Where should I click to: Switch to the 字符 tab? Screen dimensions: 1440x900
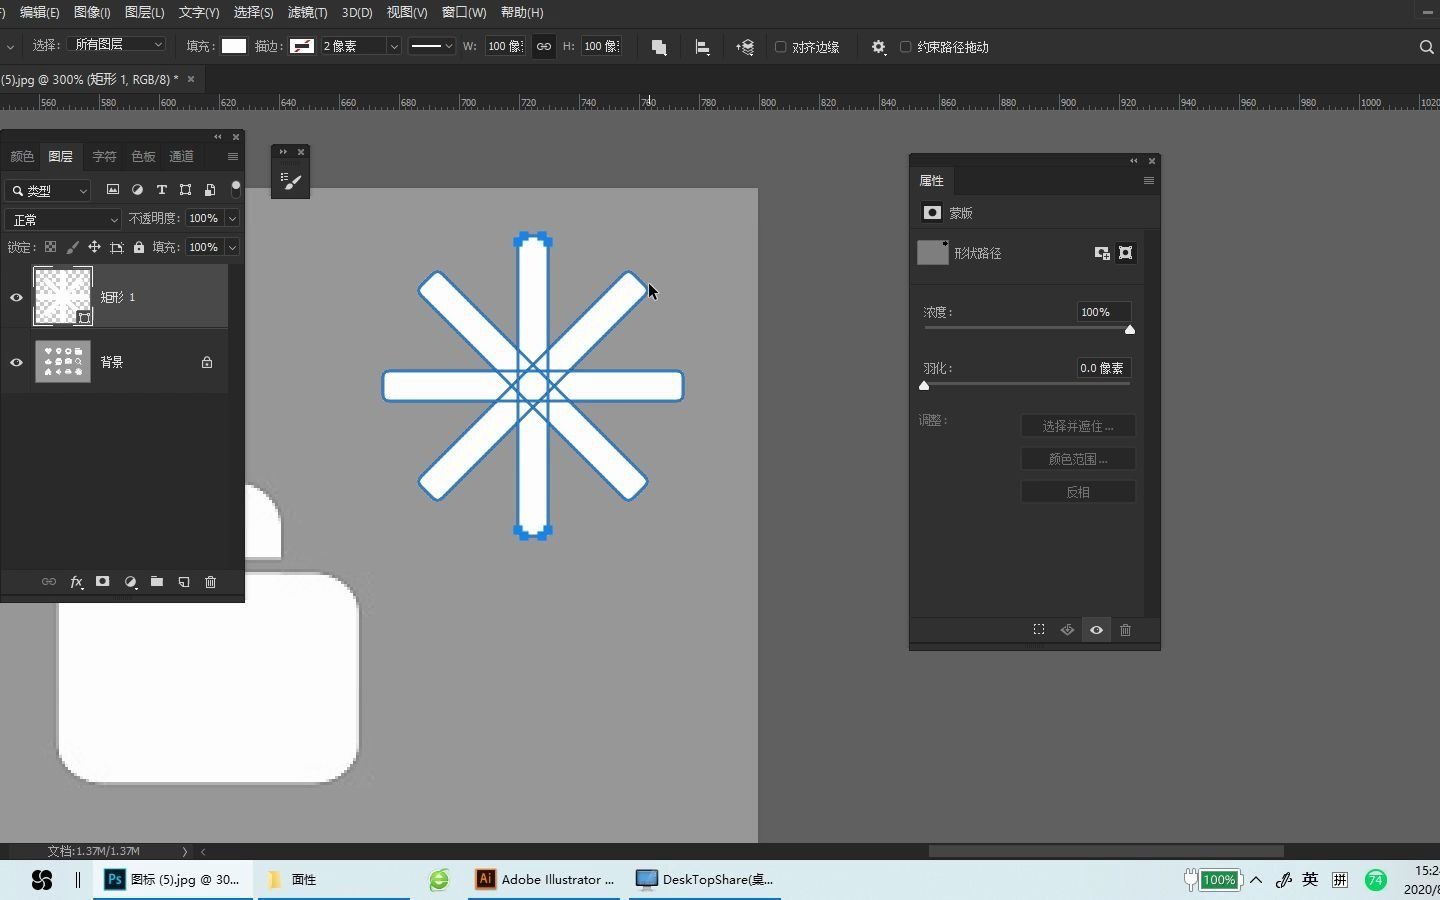[x=104, y=157]
